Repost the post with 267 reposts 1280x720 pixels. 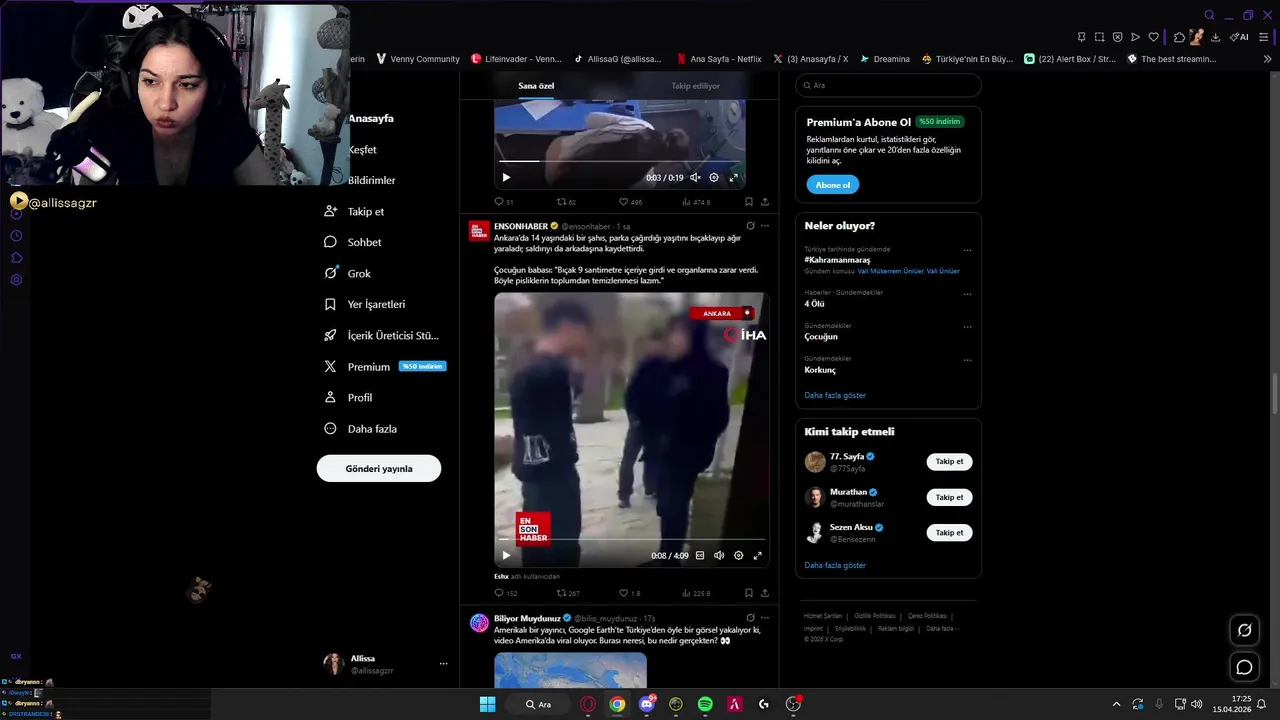pos(568,593)
